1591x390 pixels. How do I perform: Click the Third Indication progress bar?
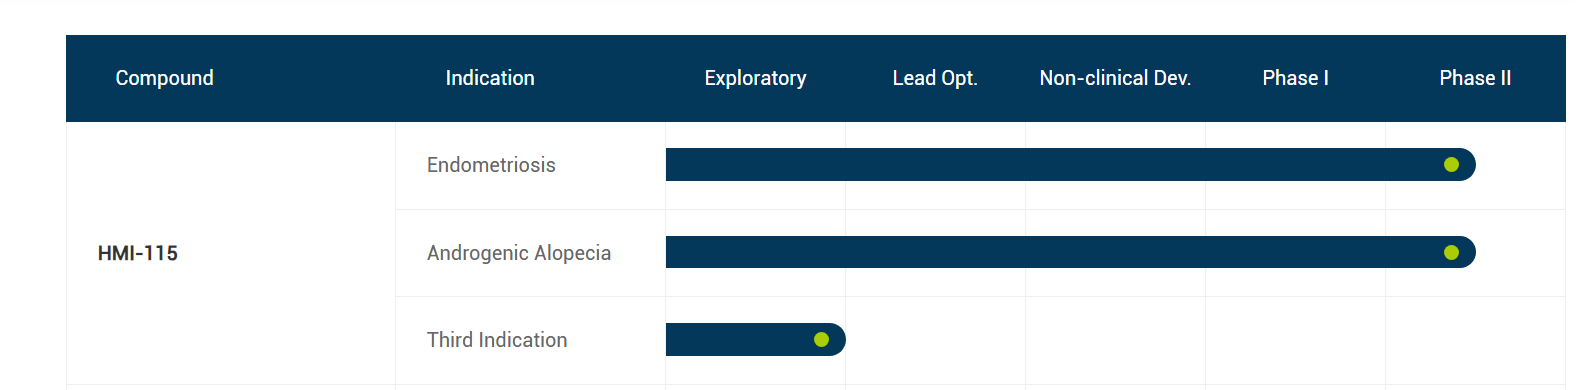tap(756, 340)
